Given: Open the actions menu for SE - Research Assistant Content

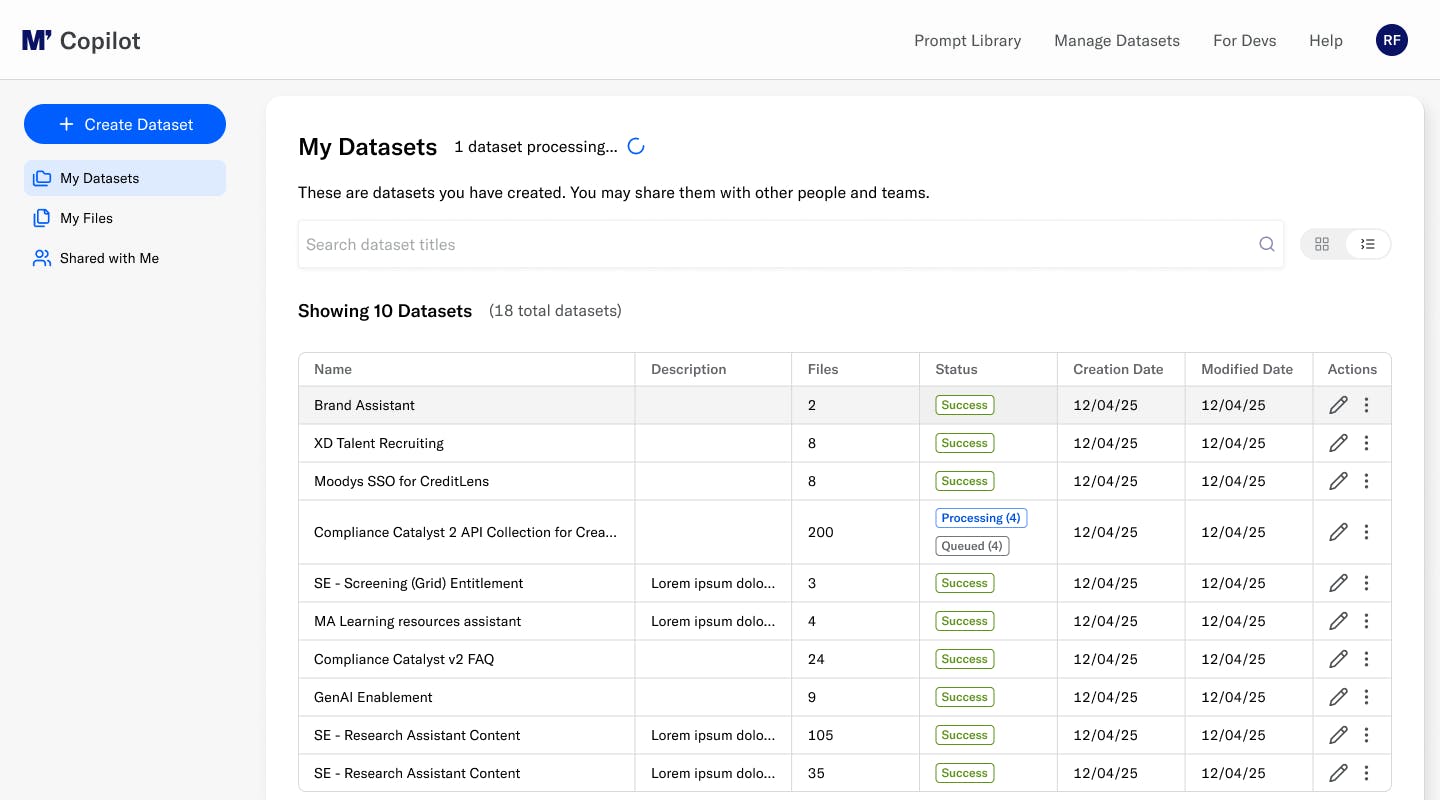Looking at the screenshot, I should click(x=1367, y=735).
